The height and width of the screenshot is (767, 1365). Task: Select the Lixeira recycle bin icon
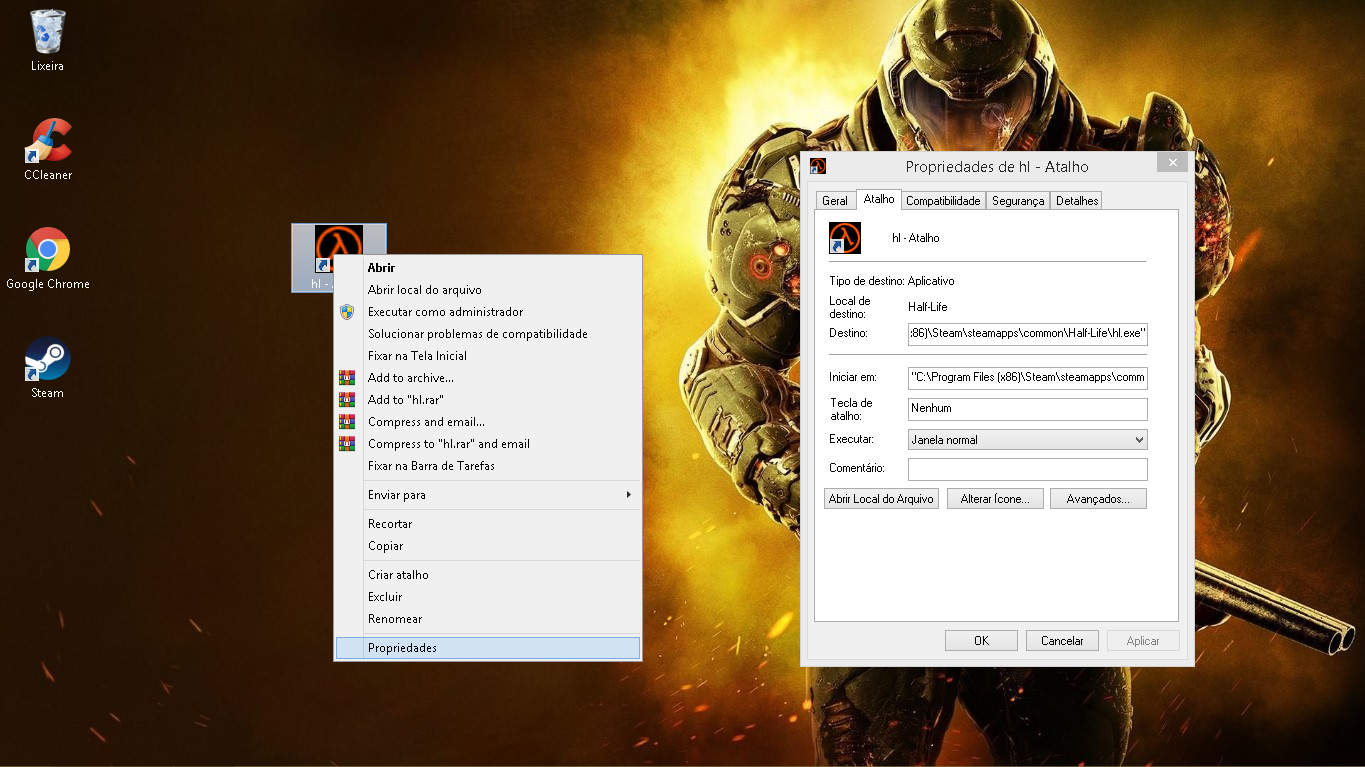[x=47, y=41]
